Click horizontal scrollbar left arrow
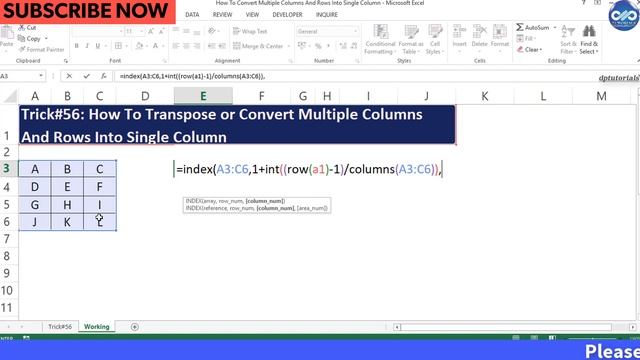 (397, 327)
